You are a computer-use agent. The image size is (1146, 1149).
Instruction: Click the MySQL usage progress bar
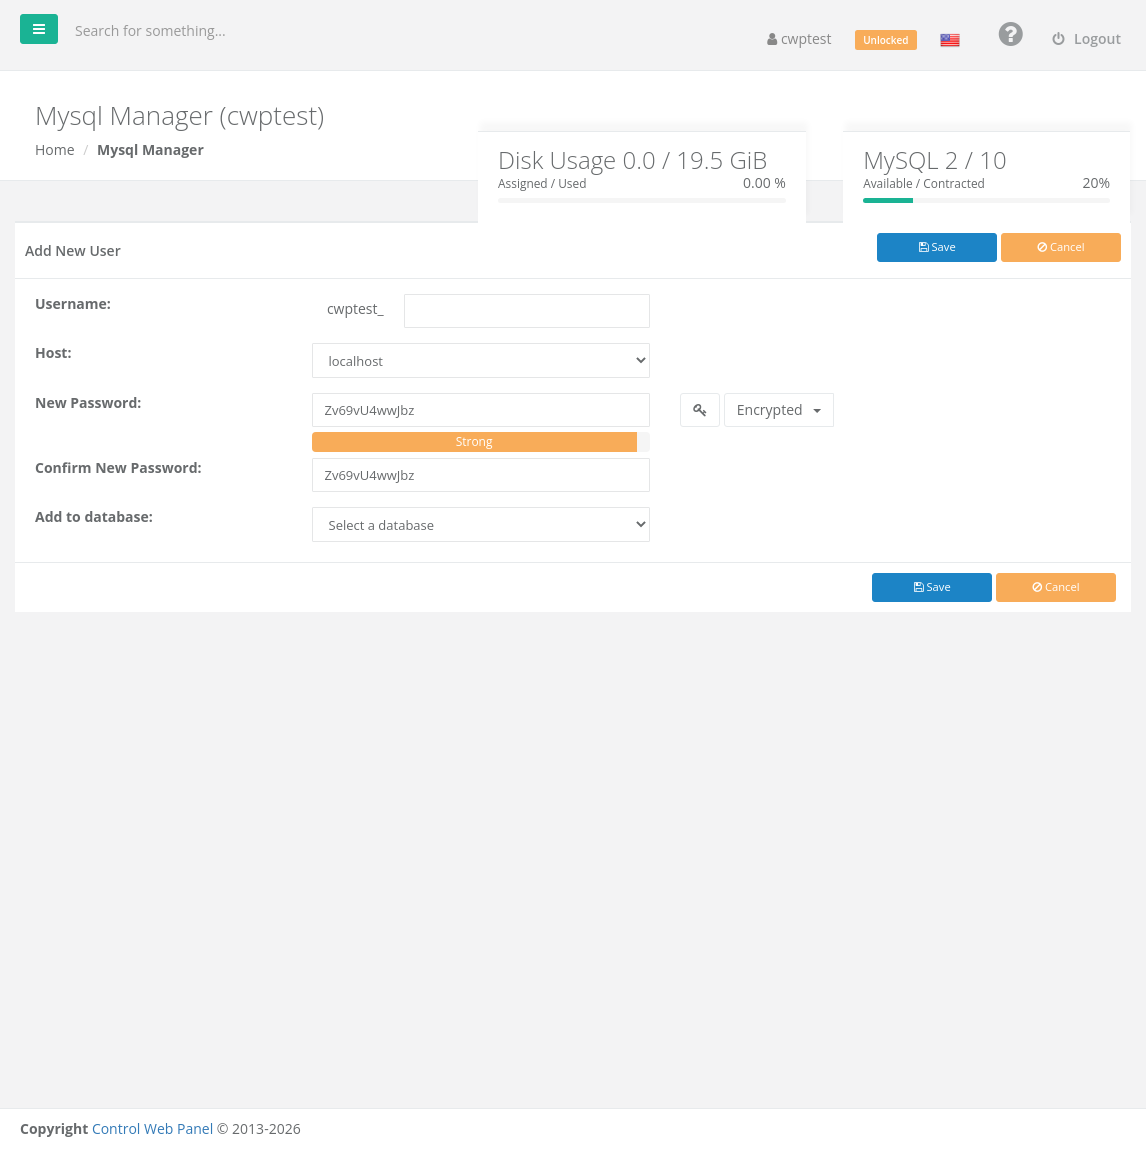click(986, 201)
